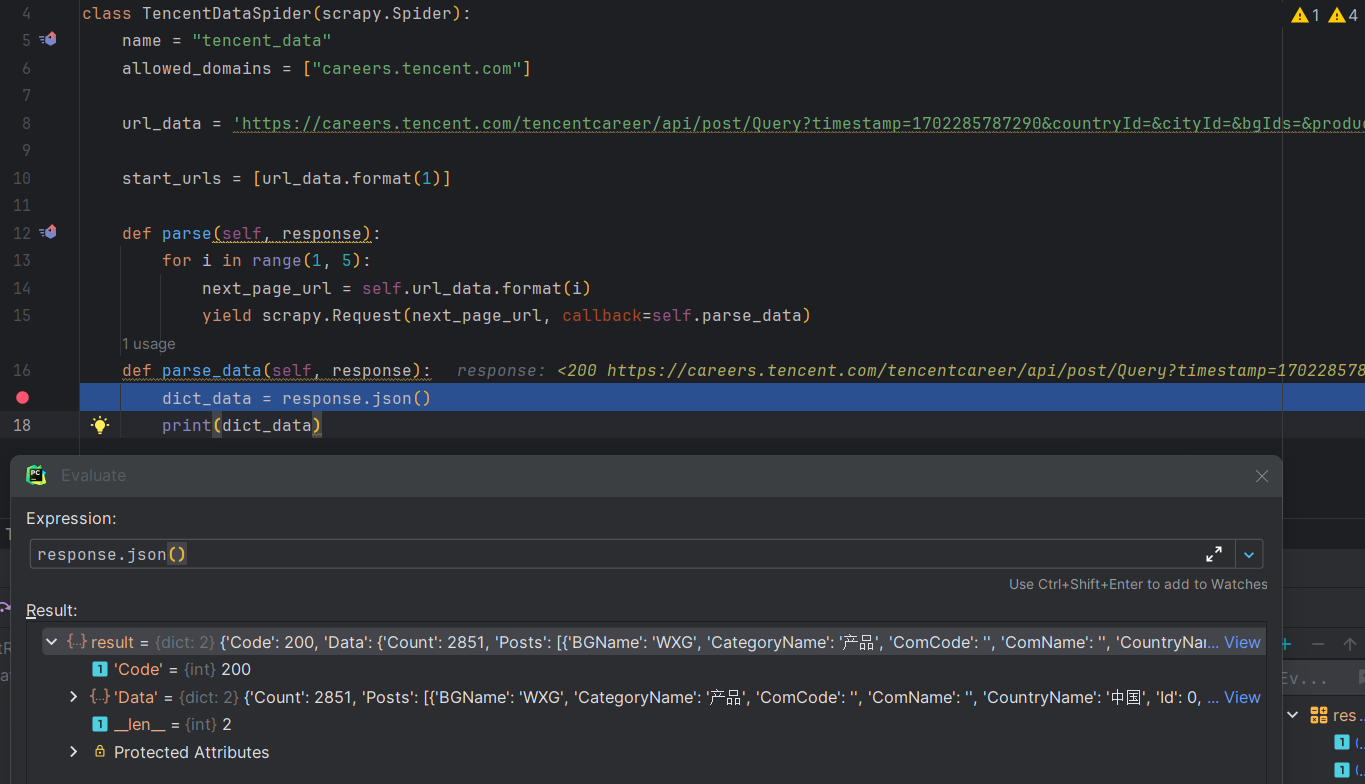
Task: Click the lock icon beside Protected Attributes
Action: (x=100, y=752)
